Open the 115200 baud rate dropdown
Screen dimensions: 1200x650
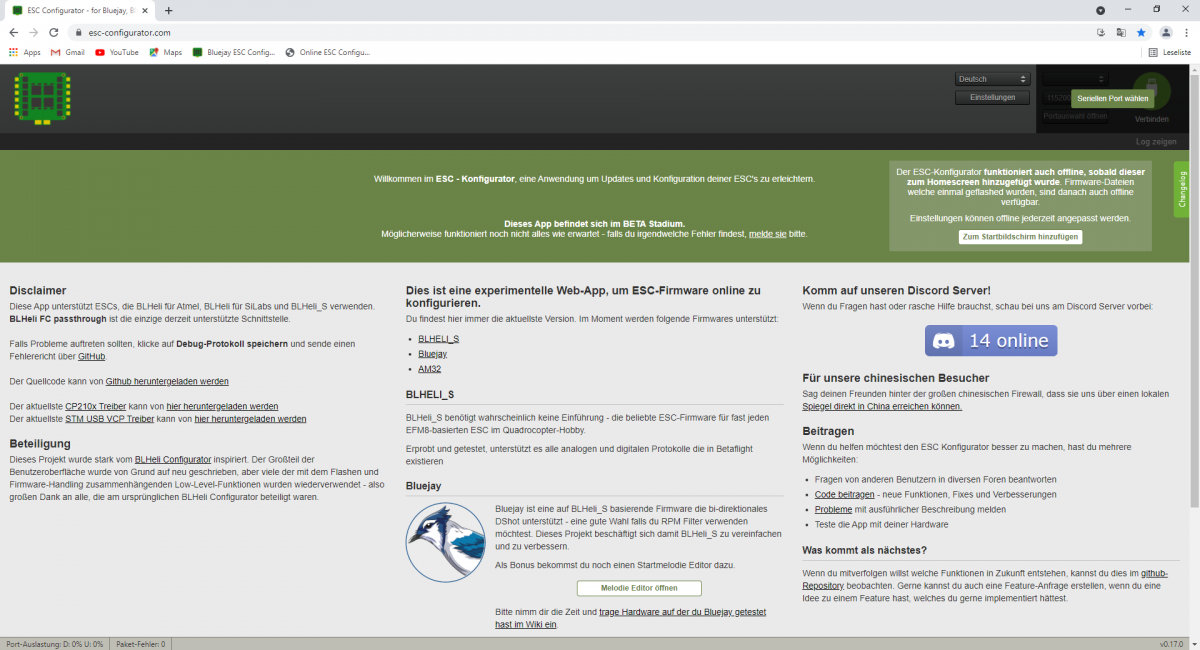pos(1056,98)
